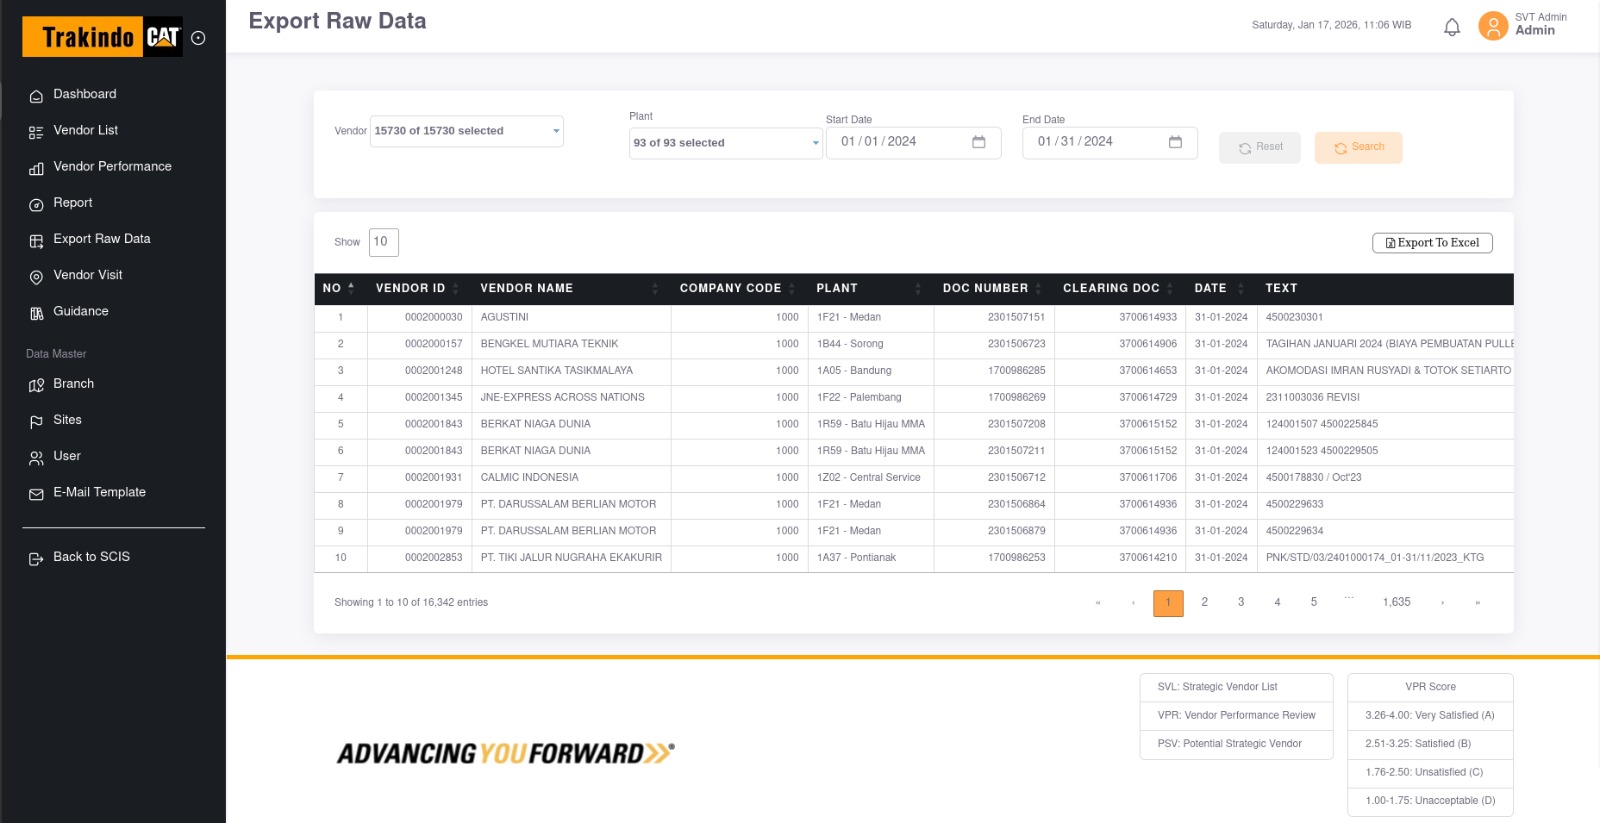Click BENGKEL MUTIARA TEKNIK vendor name
Image resolution: width=1600 pixels, height=823 pixels.
(x=549, y=344)
